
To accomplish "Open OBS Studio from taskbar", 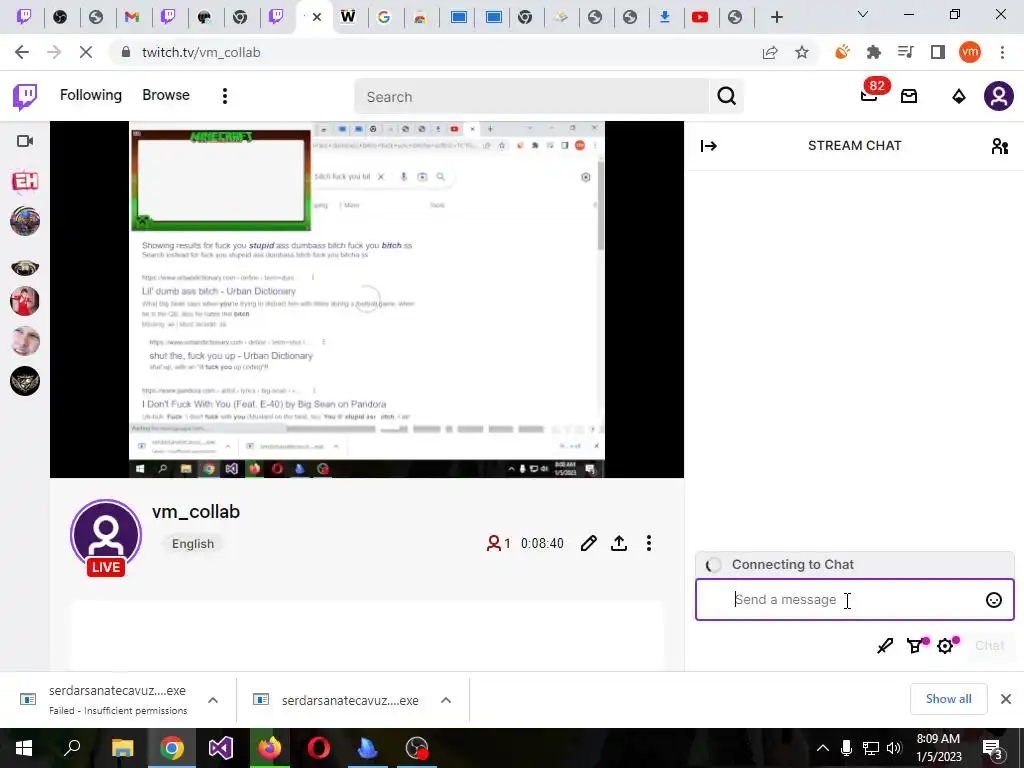I will tap(417, 748).
